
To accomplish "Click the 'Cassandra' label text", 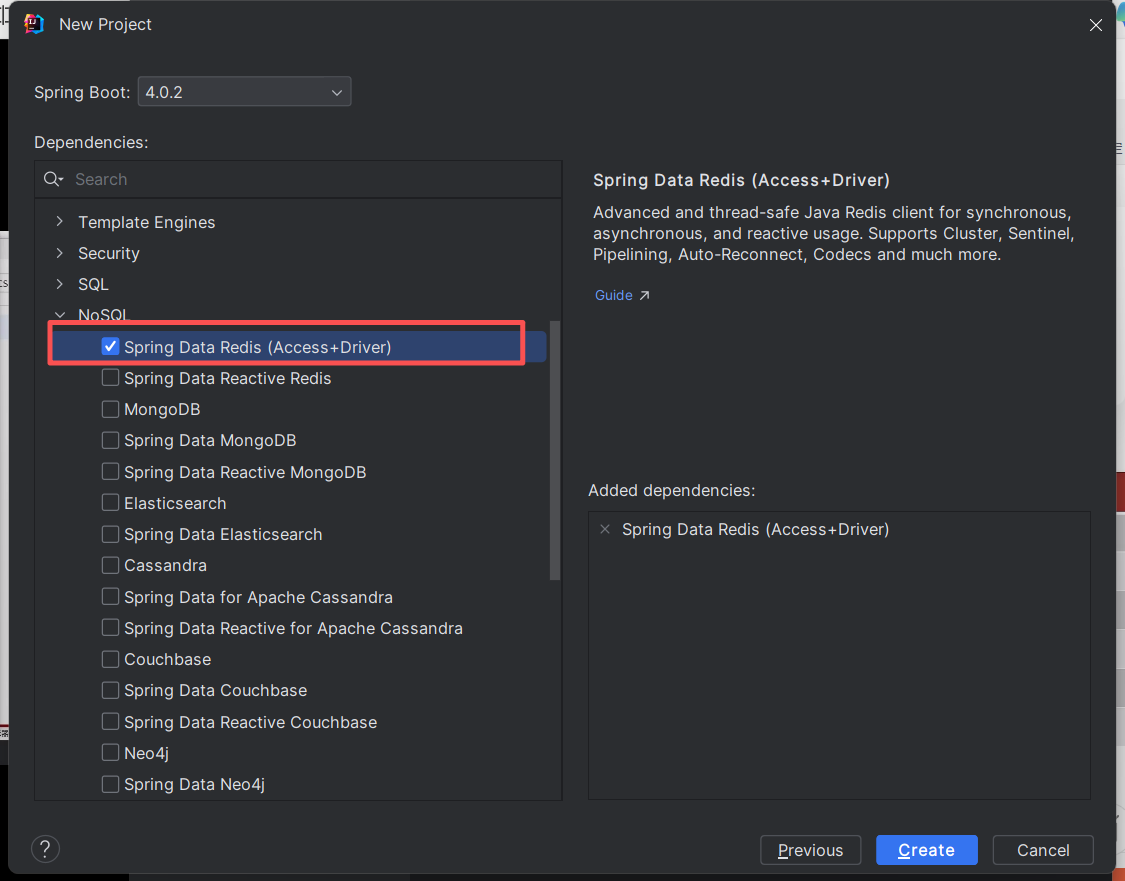I will point(165,565).
